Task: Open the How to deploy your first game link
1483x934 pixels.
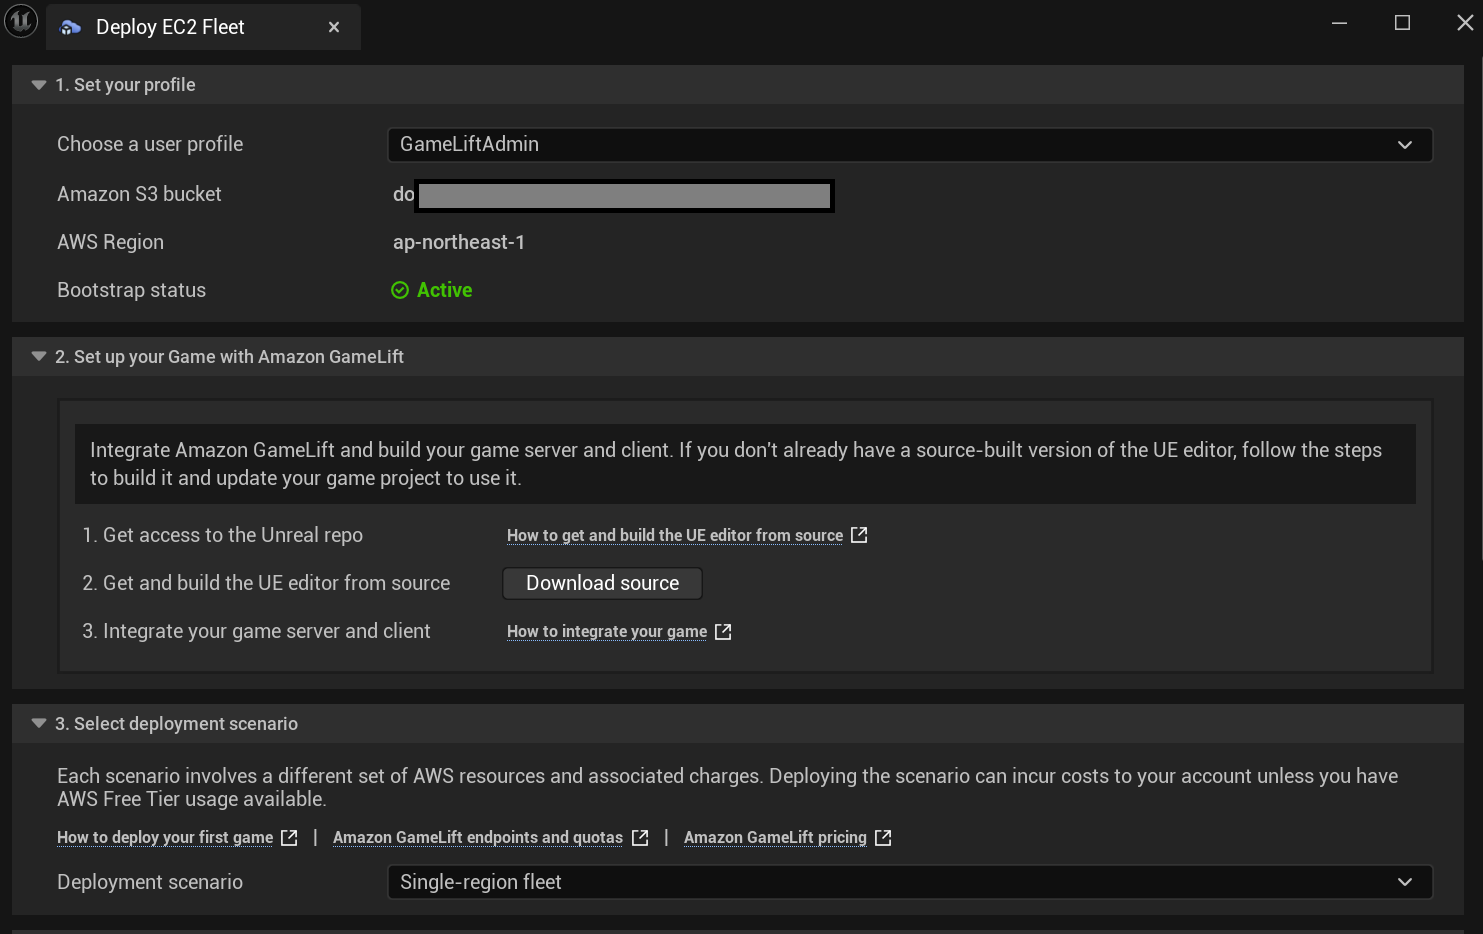Action: pos(164,837)
